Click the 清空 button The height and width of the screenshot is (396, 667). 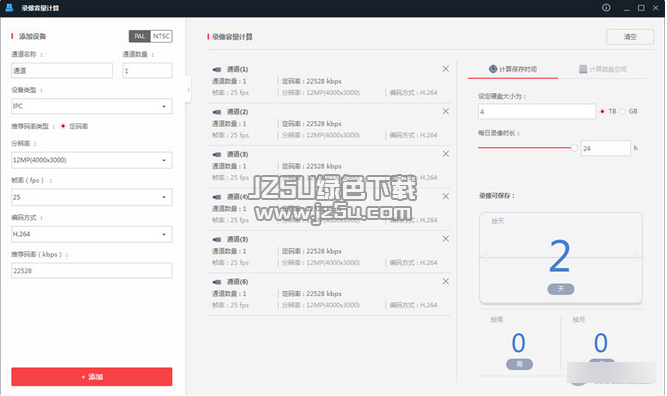pos(630,37)
